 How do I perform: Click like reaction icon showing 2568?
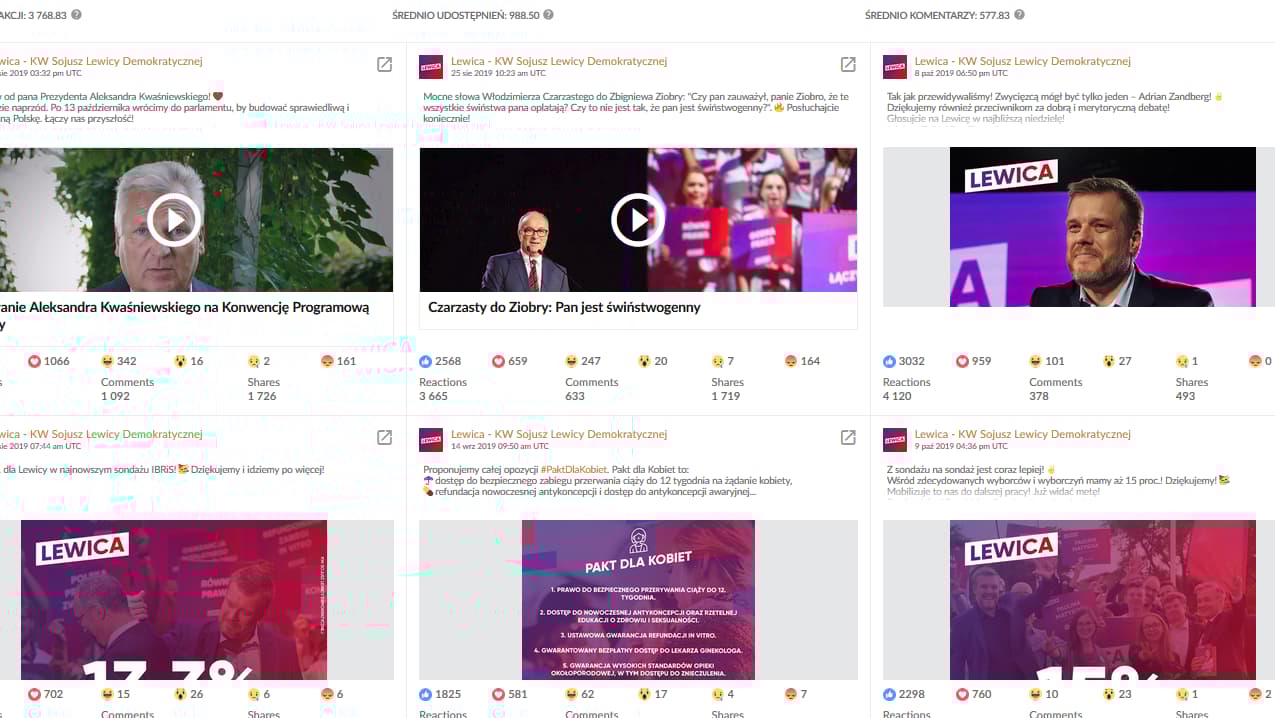point(426,361)
